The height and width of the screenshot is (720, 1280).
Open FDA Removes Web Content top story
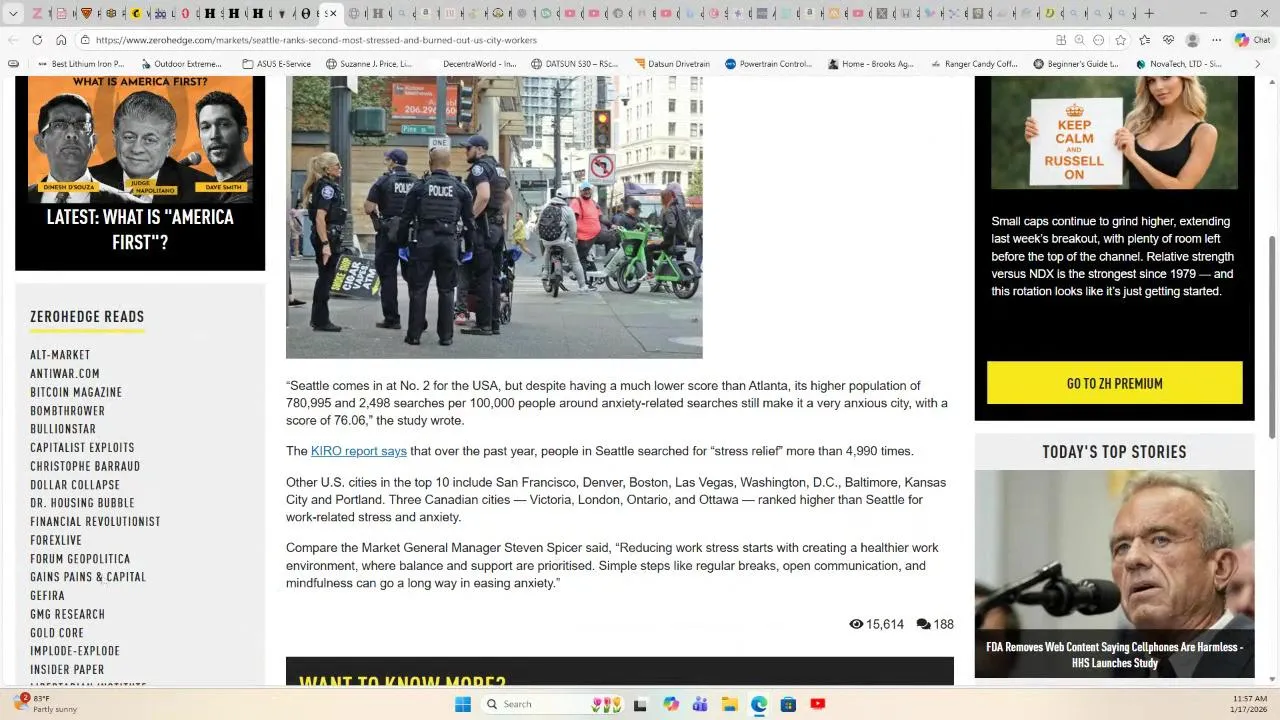point(1115,574)
